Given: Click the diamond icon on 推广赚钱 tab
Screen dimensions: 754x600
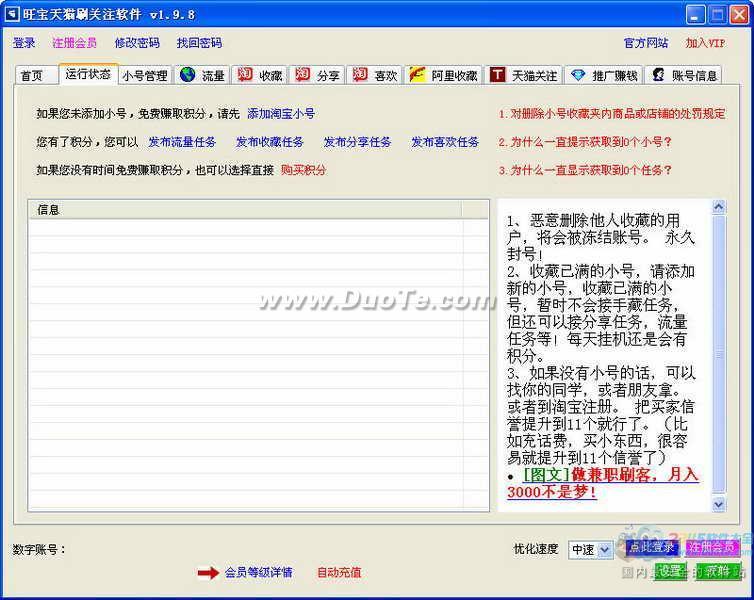Looking at the screenshot, I should click(x=578, y=75).
